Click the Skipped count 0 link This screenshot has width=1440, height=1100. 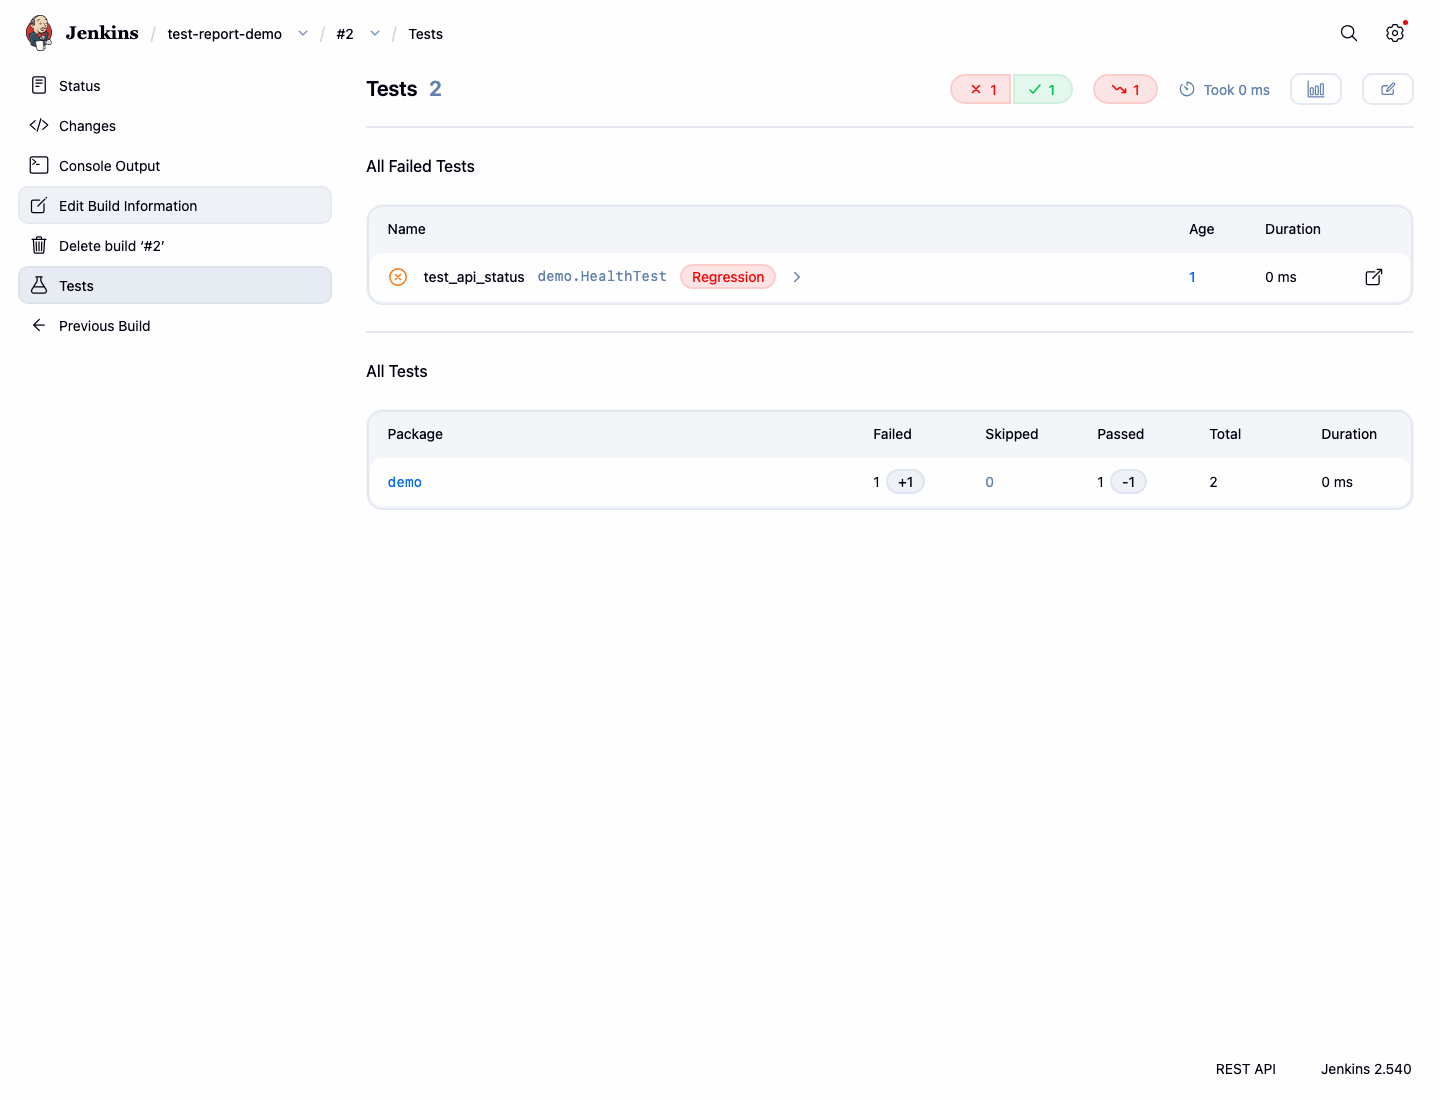[x=990, y=482]
